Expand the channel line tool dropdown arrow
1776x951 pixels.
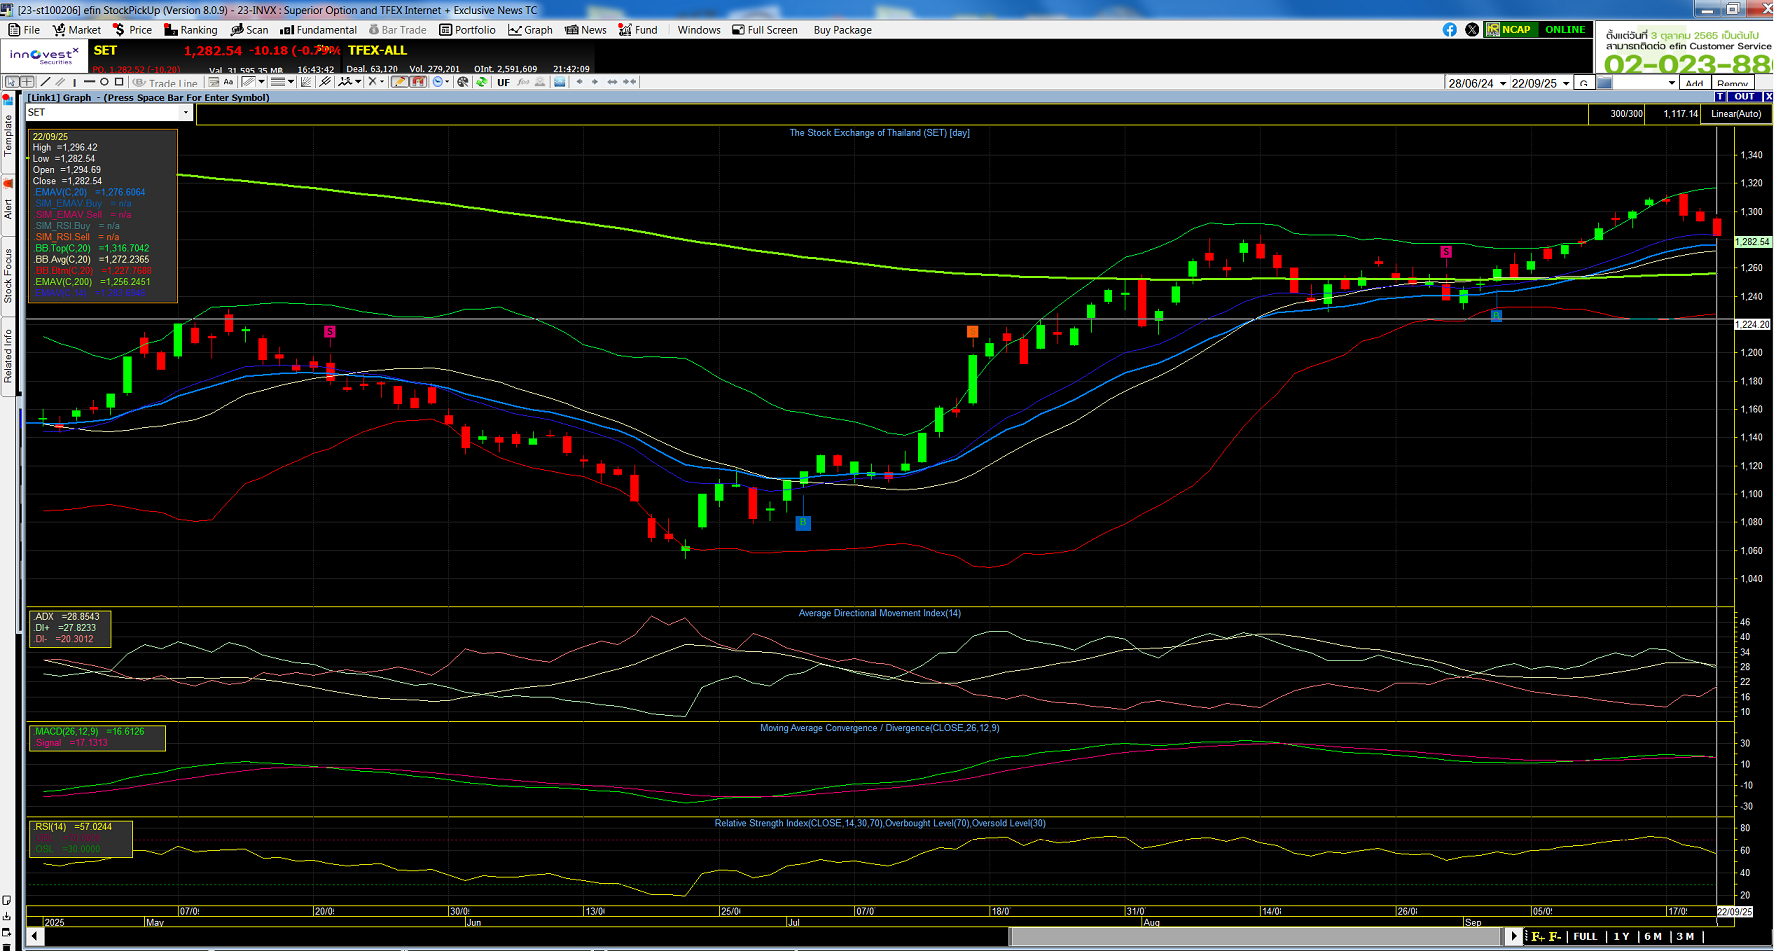click(x=261, y=82)
